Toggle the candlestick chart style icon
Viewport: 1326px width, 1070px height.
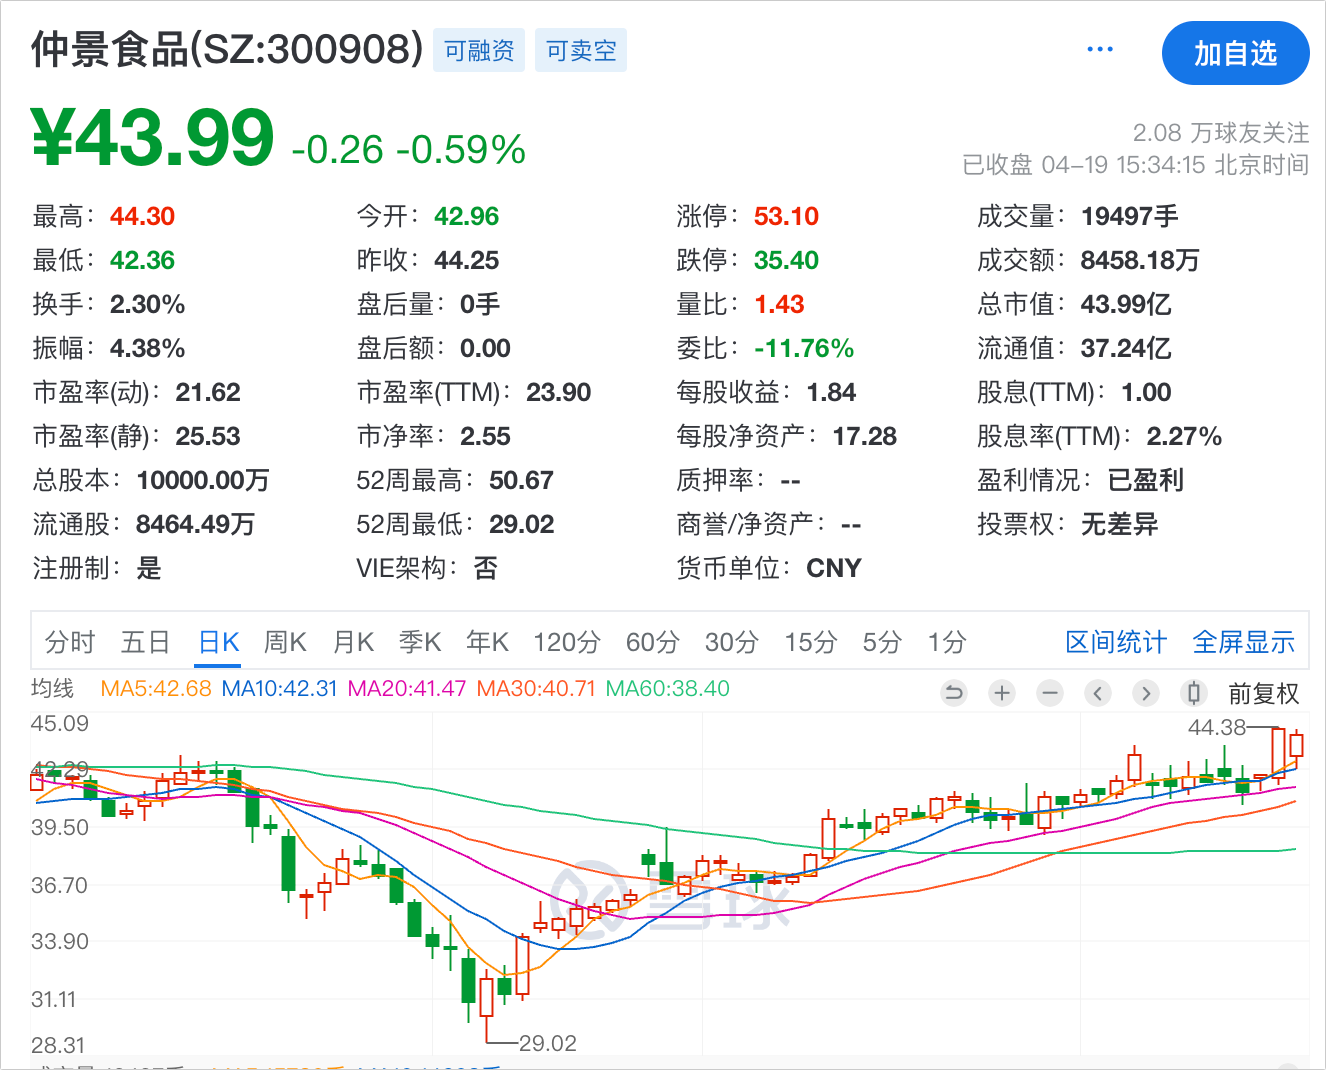click(x=1193, y=693)
